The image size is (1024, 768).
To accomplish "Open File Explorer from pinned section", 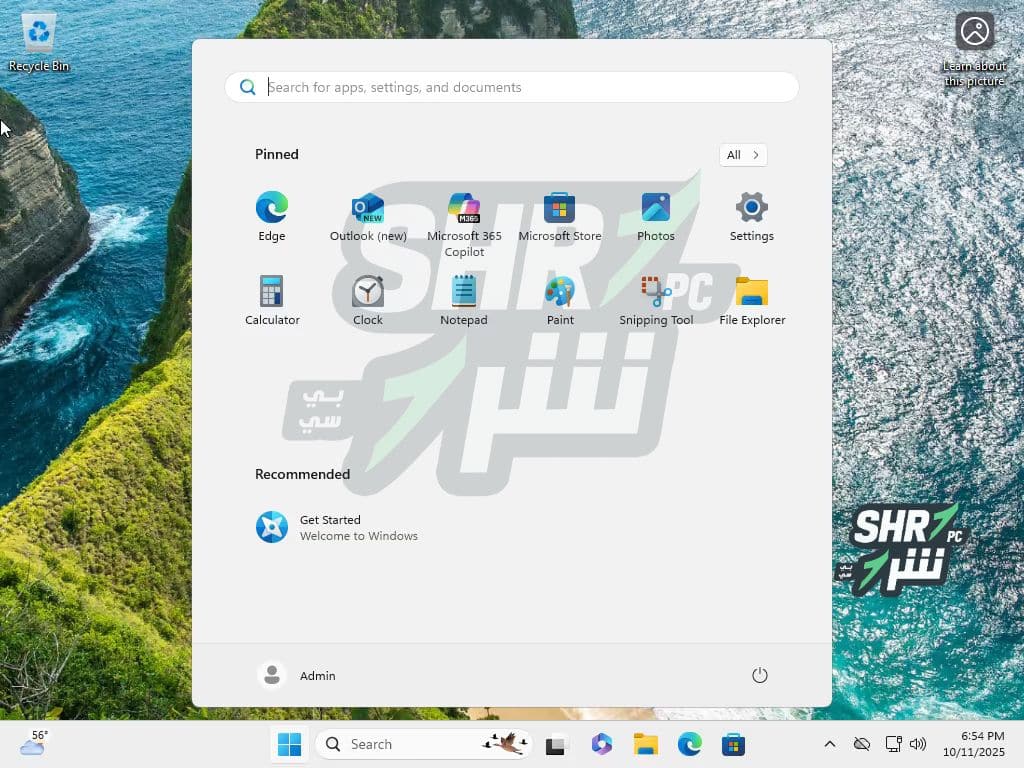I will (x=752, y=292).
